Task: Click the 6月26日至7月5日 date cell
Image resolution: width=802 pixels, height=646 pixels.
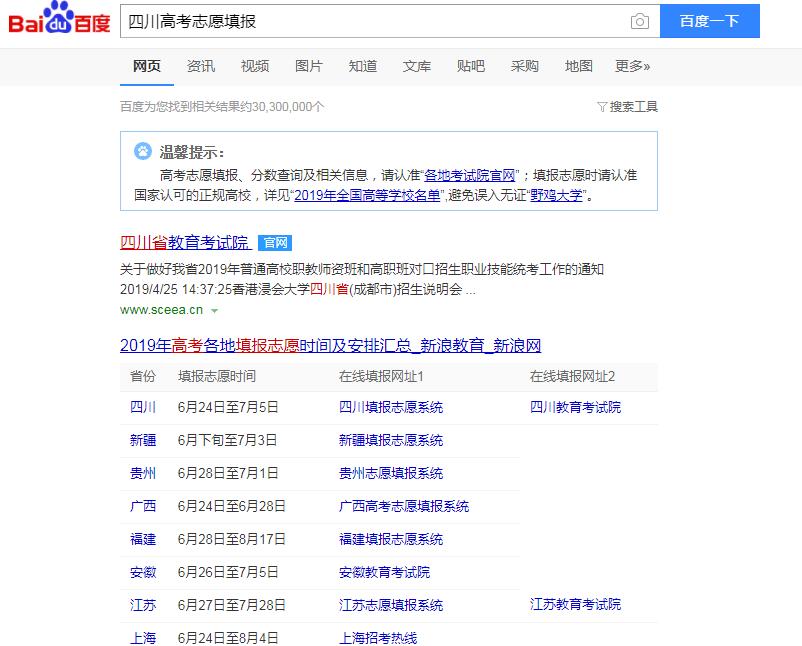Action: 228,572
